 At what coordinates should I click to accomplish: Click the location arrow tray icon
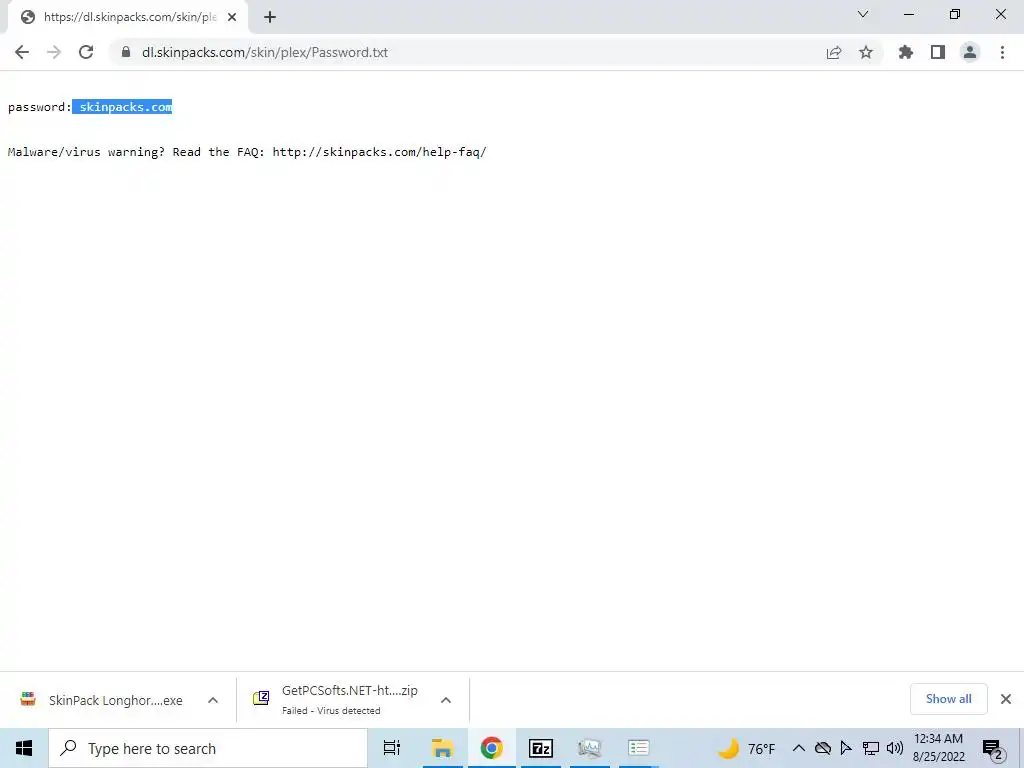(846, 748)
